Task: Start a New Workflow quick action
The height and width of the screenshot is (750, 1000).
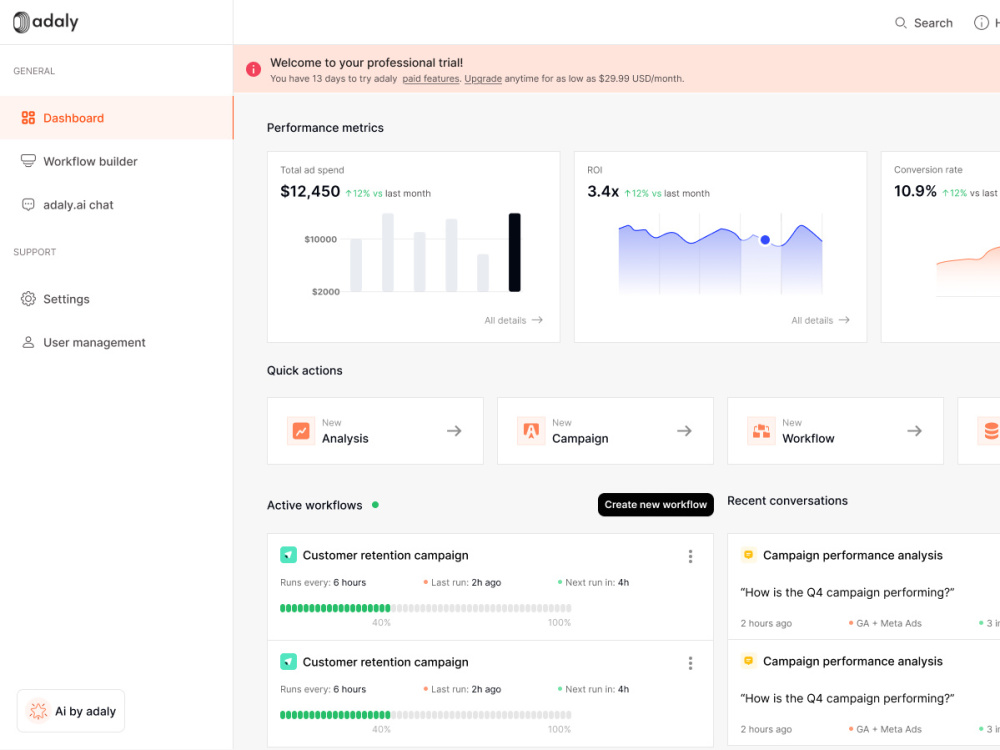Action: (835, 431)
